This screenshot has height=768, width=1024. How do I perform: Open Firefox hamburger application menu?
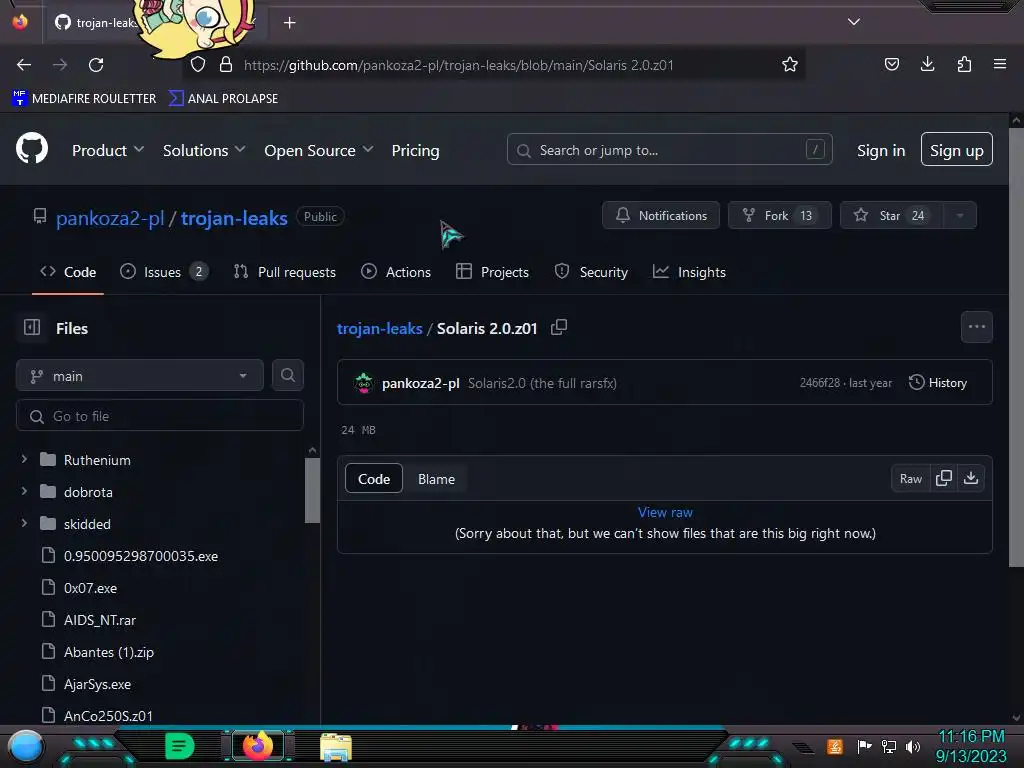[999, 64]
